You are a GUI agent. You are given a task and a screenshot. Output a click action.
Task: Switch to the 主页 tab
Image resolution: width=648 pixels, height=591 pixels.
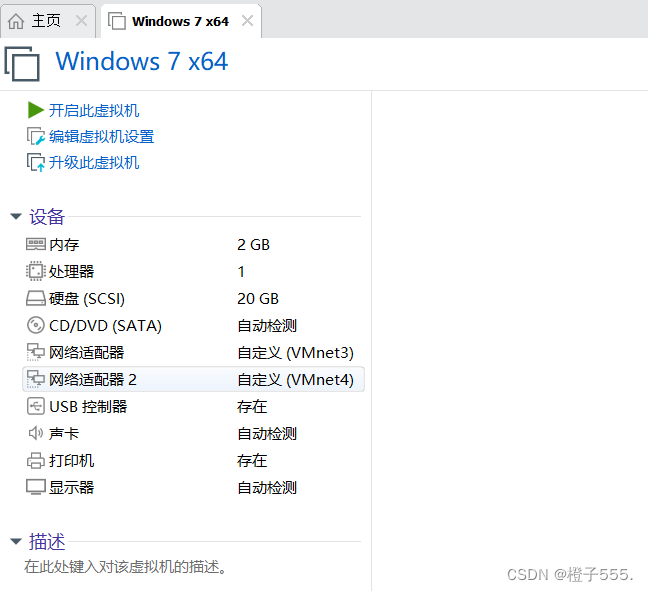(48, 21)
